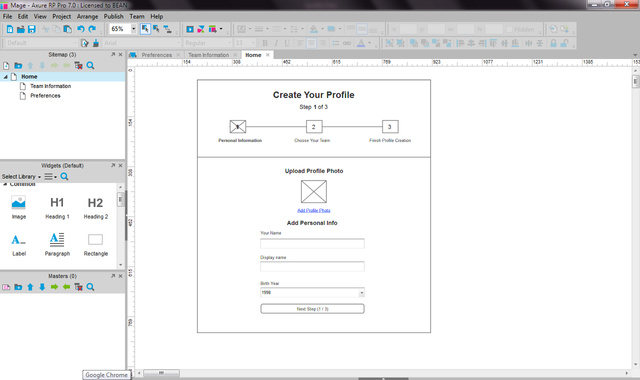Click the Add Profile Photo link

pos(313,210)
